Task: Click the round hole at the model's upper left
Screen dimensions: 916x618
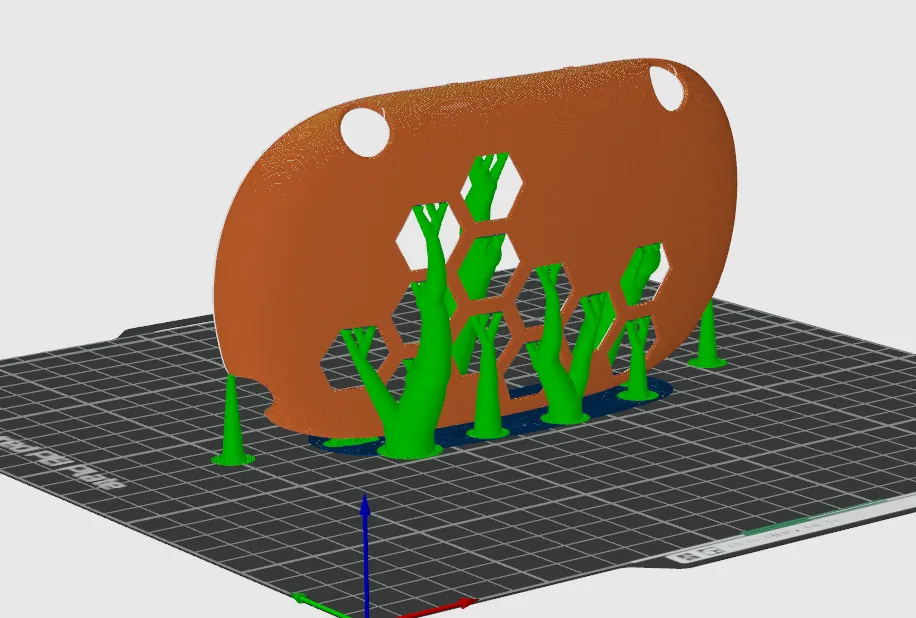Action: 365,131
